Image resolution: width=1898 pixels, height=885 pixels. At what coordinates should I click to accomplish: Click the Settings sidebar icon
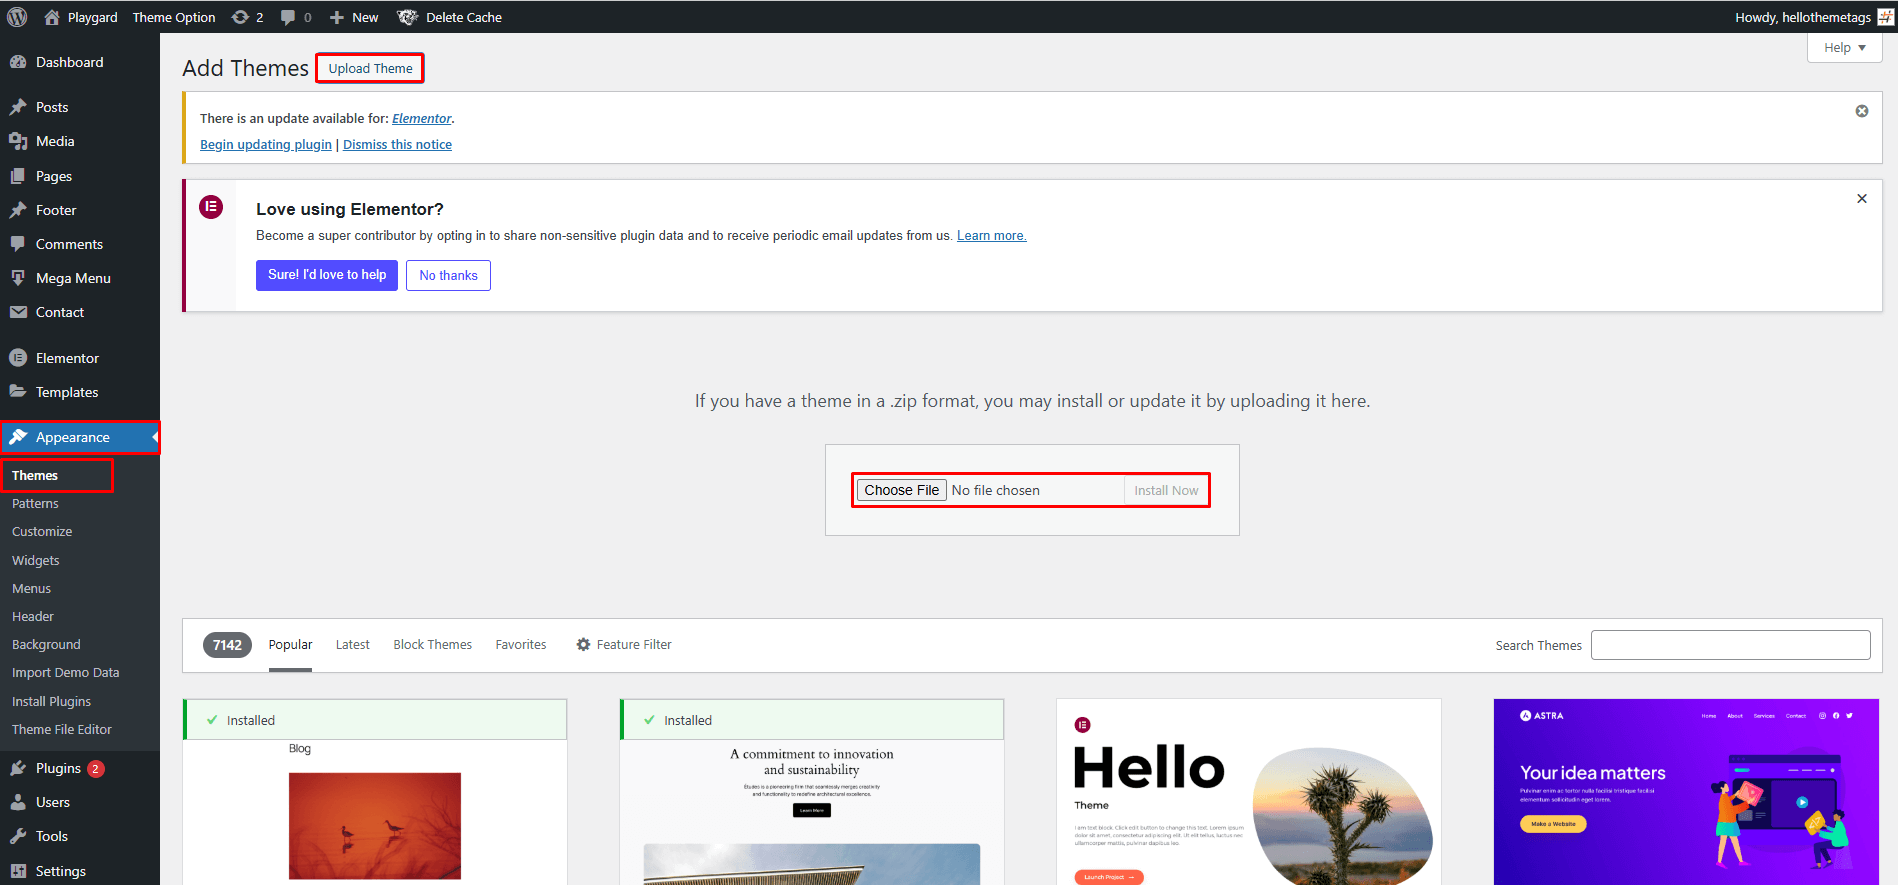pyautogui.click(x=18, y=871)
